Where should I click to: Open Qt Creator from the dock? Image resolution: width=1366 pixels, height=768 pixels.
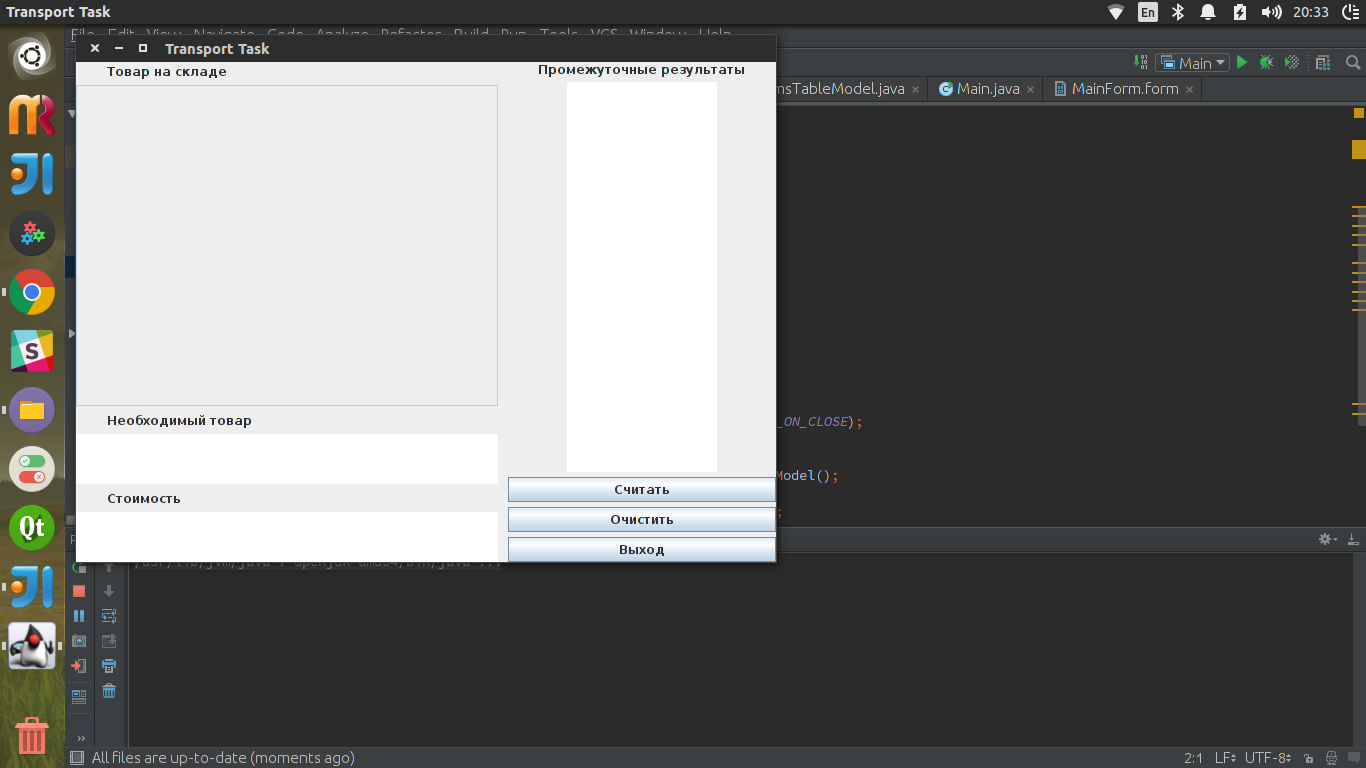click(32, 527)
